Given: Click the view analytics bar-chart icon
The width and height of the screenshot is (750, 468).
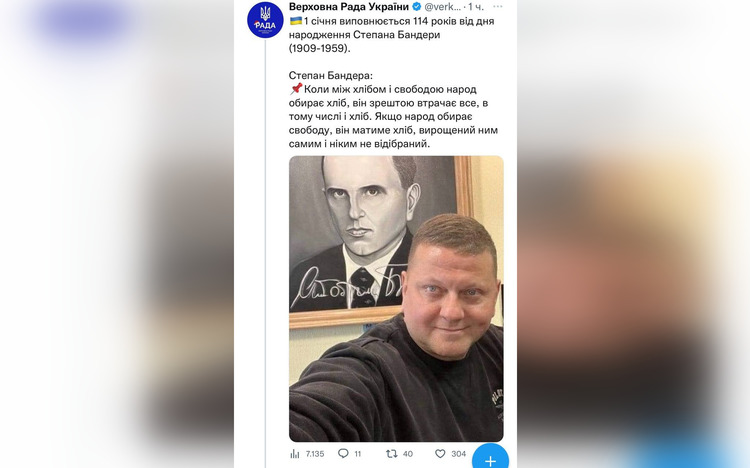Looking at the screenshot, I should point(295,454).
